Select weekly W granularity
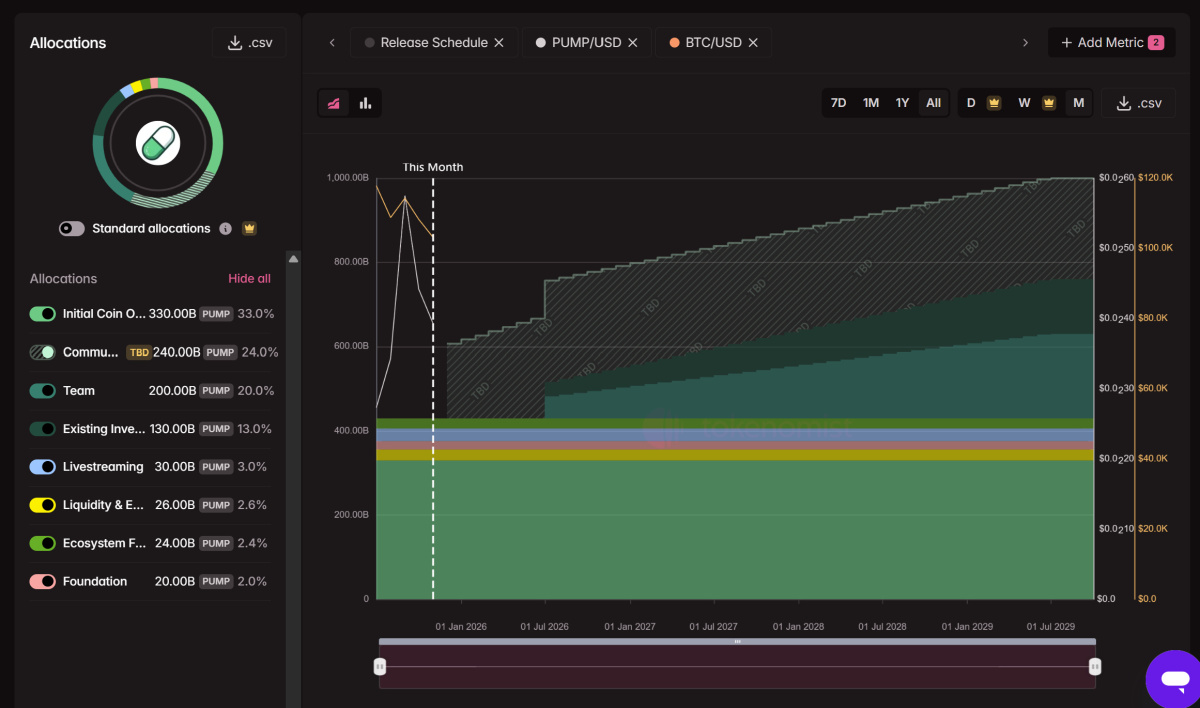Screen dimensions: 1200x708 point(1024,103)
